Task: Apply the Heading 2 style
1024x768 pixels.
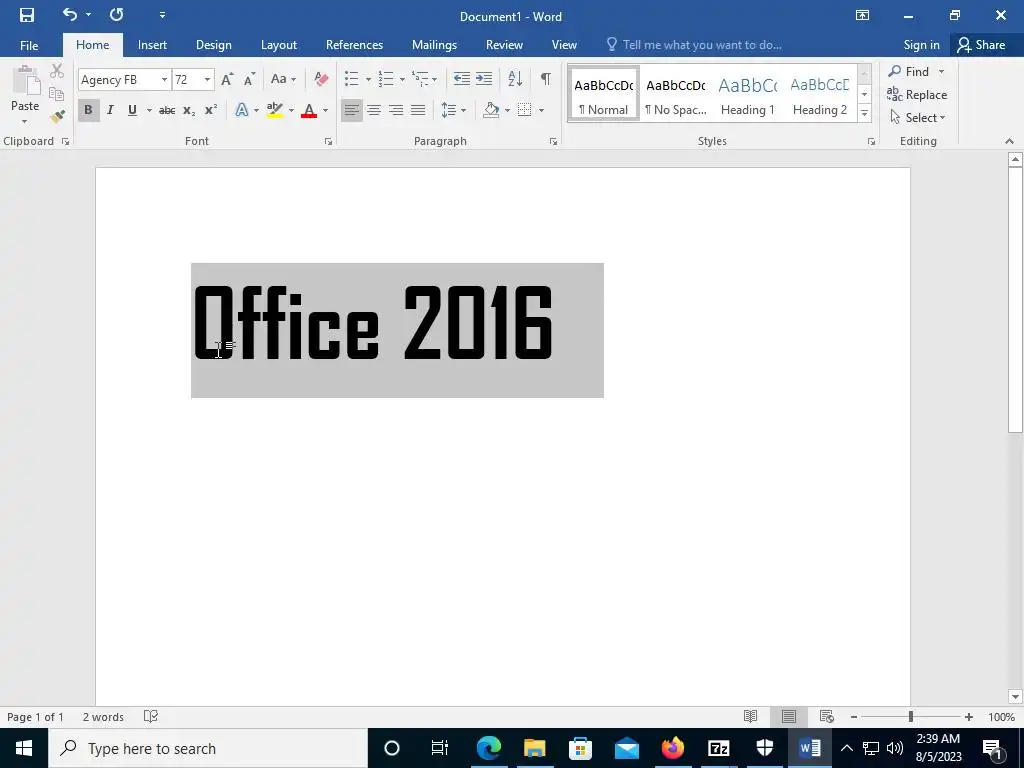Action: 820,95
